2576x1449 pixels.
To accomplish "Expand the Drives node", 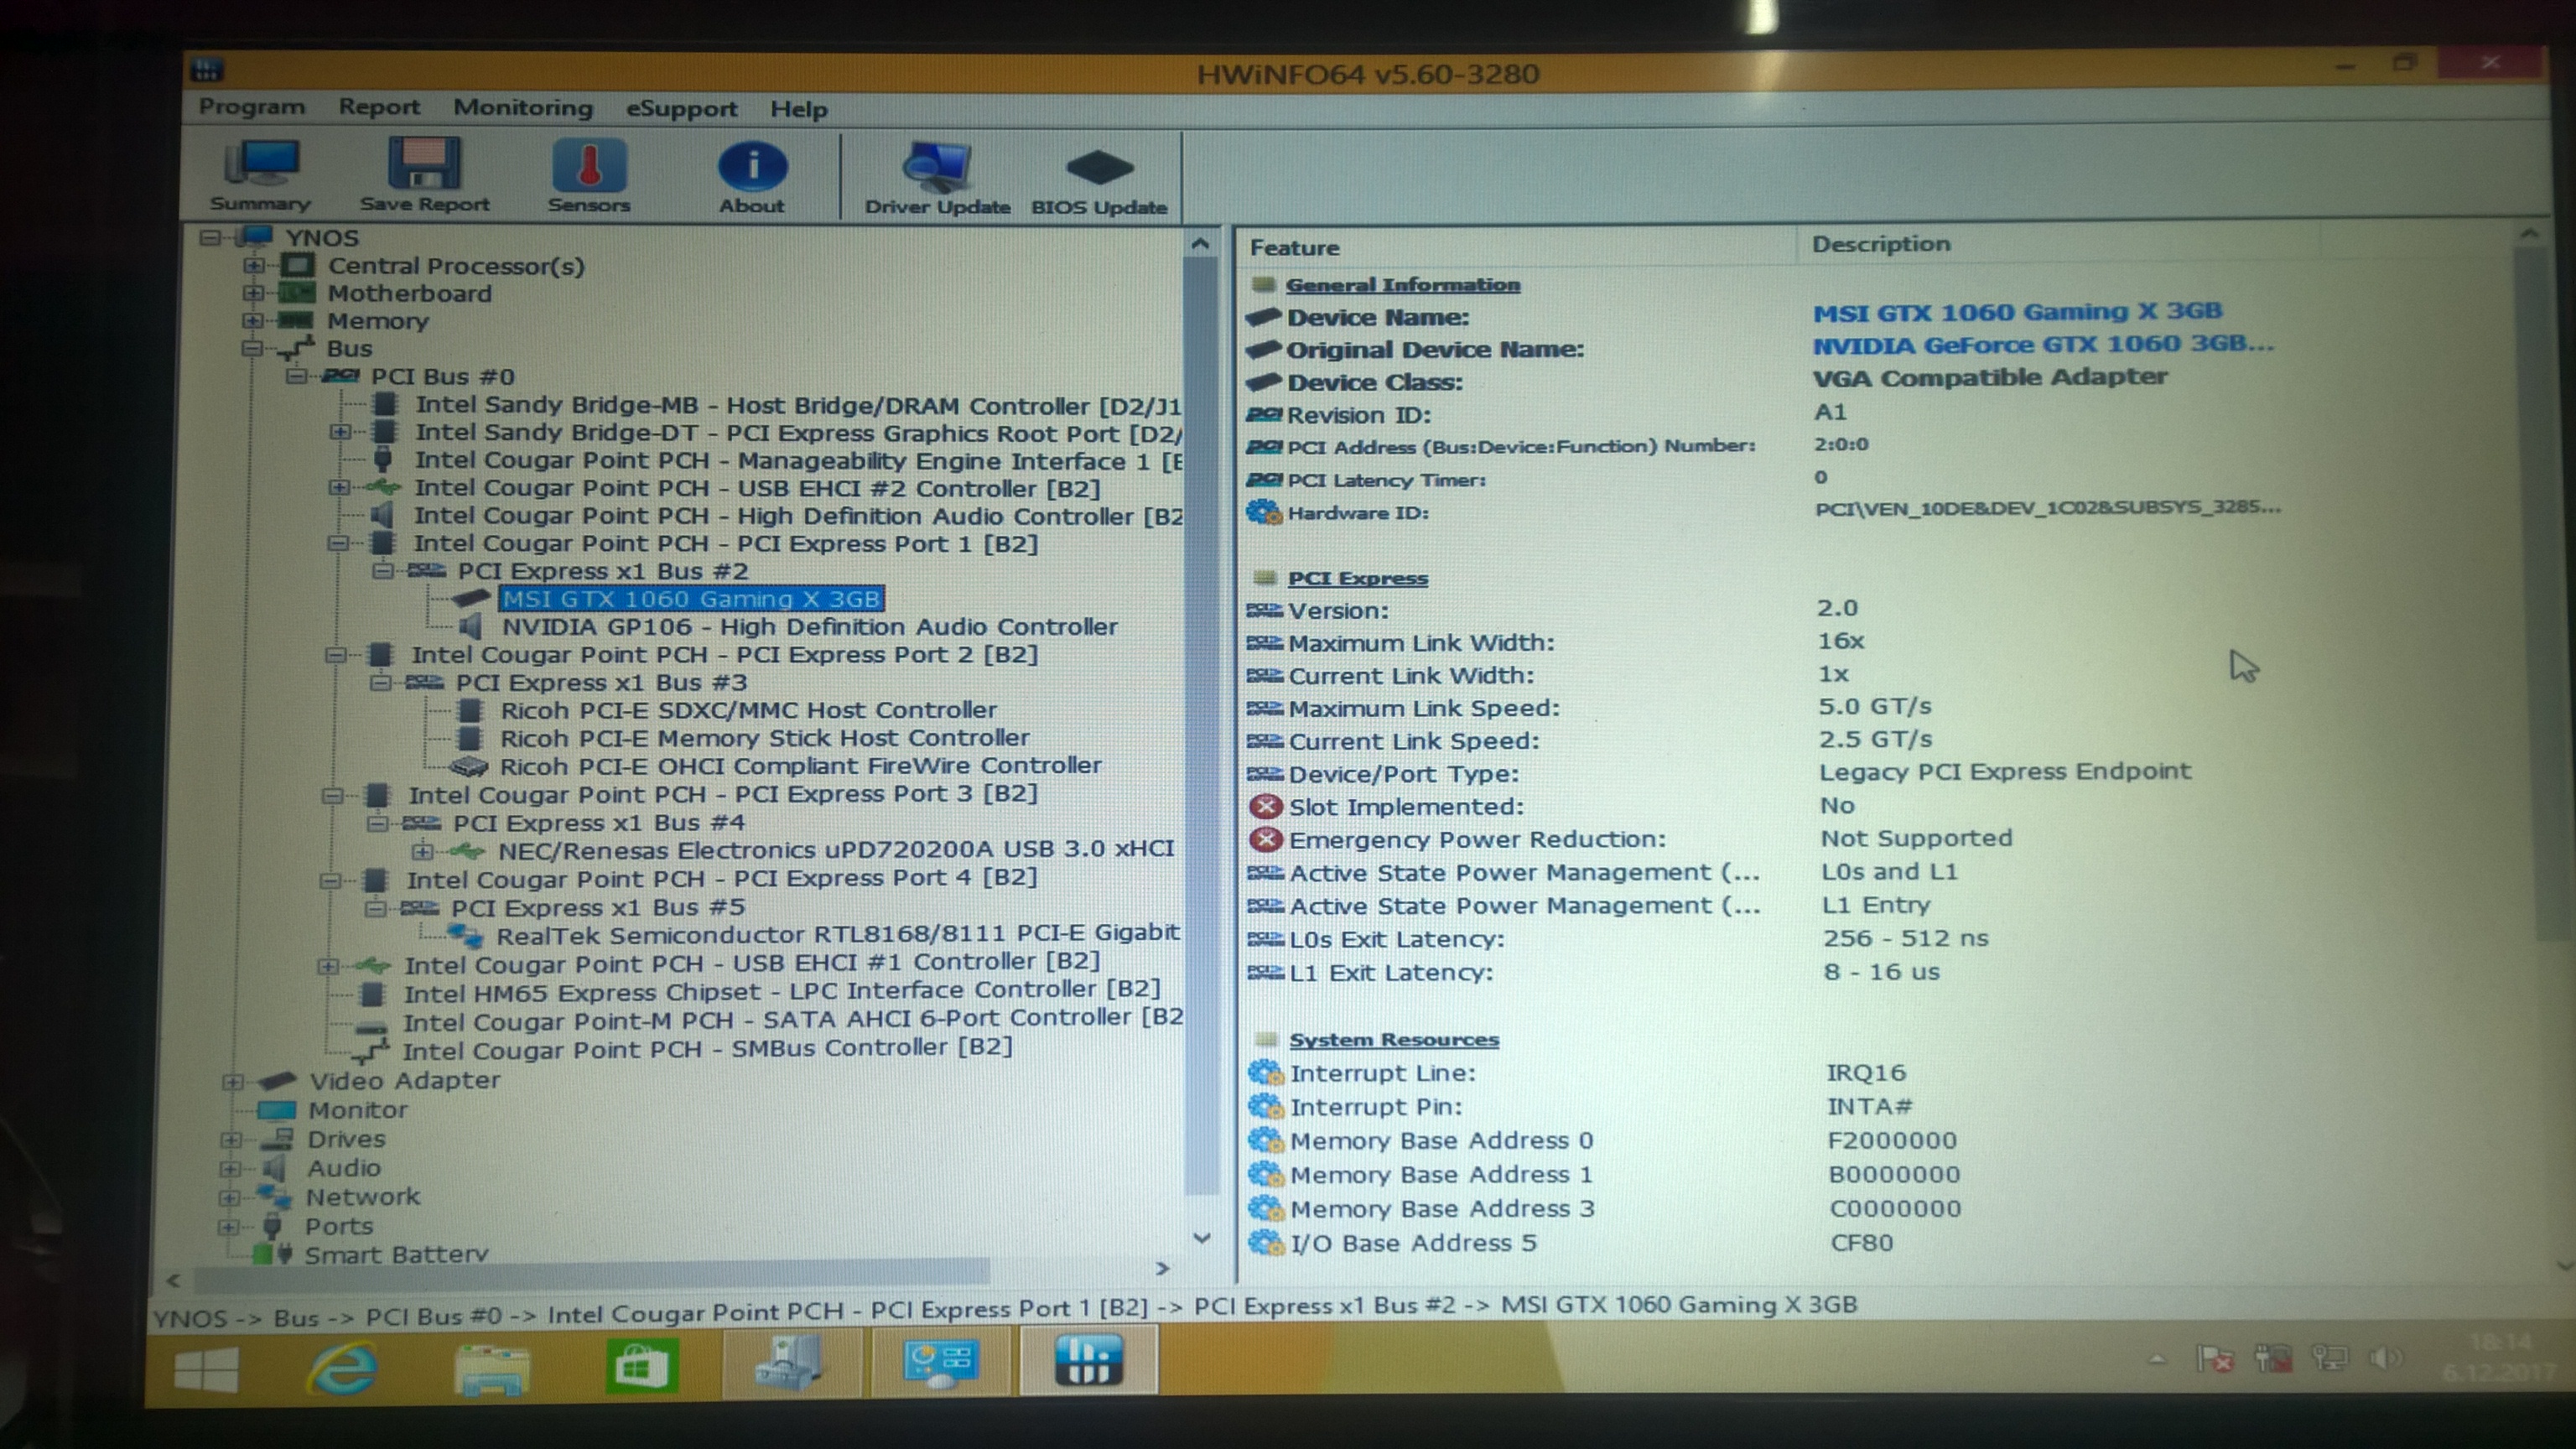I will coord(231,1140).
